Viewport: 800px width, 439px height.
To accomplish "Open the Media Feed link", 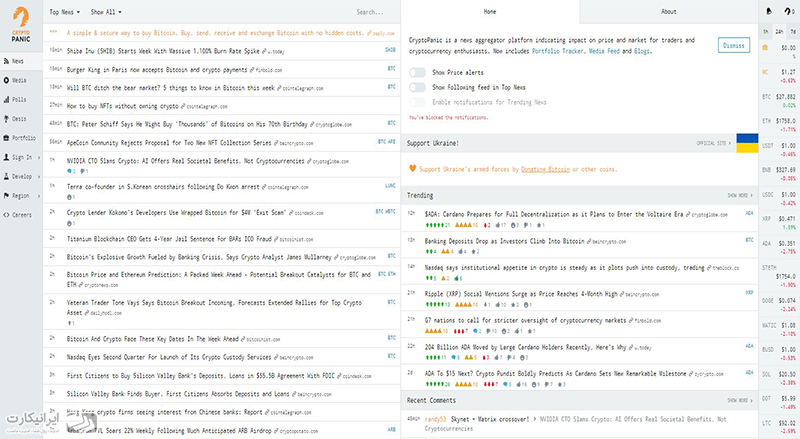I will 604,51.
